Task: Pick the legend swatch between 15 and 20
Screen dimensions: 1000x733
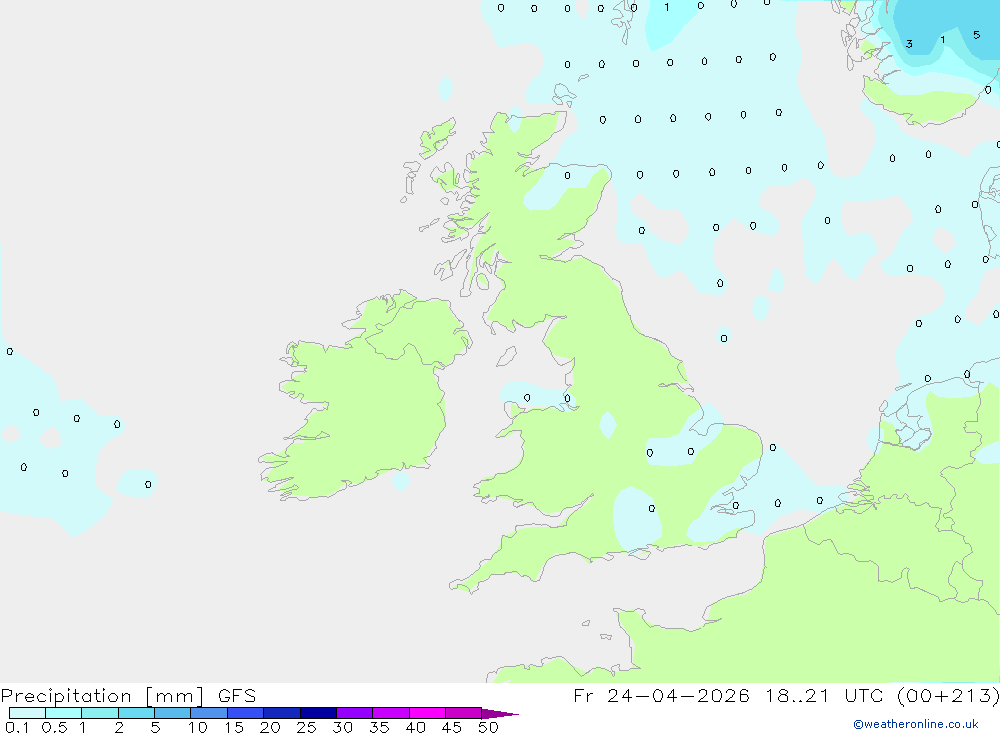Action: click(246, 713)
